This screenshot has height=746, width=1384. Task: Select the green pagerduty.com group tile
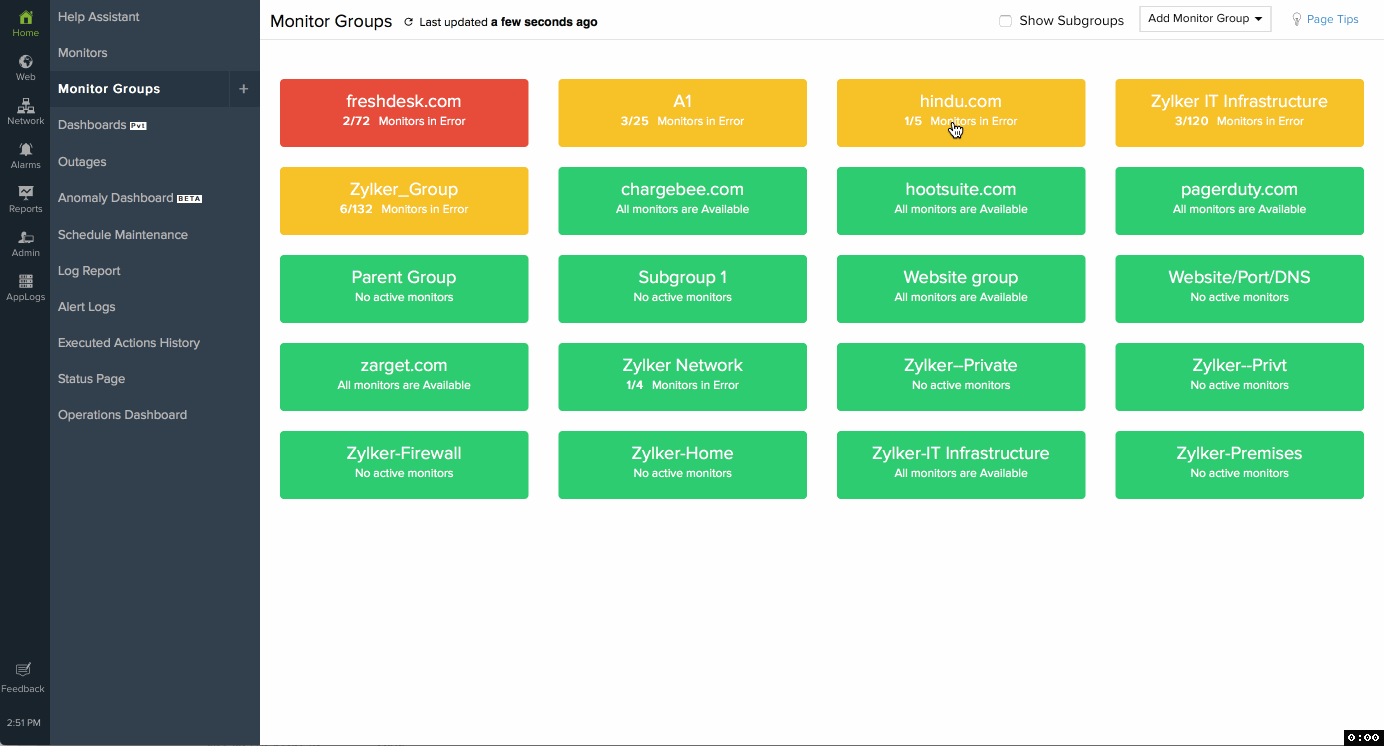coord(1239,200)
